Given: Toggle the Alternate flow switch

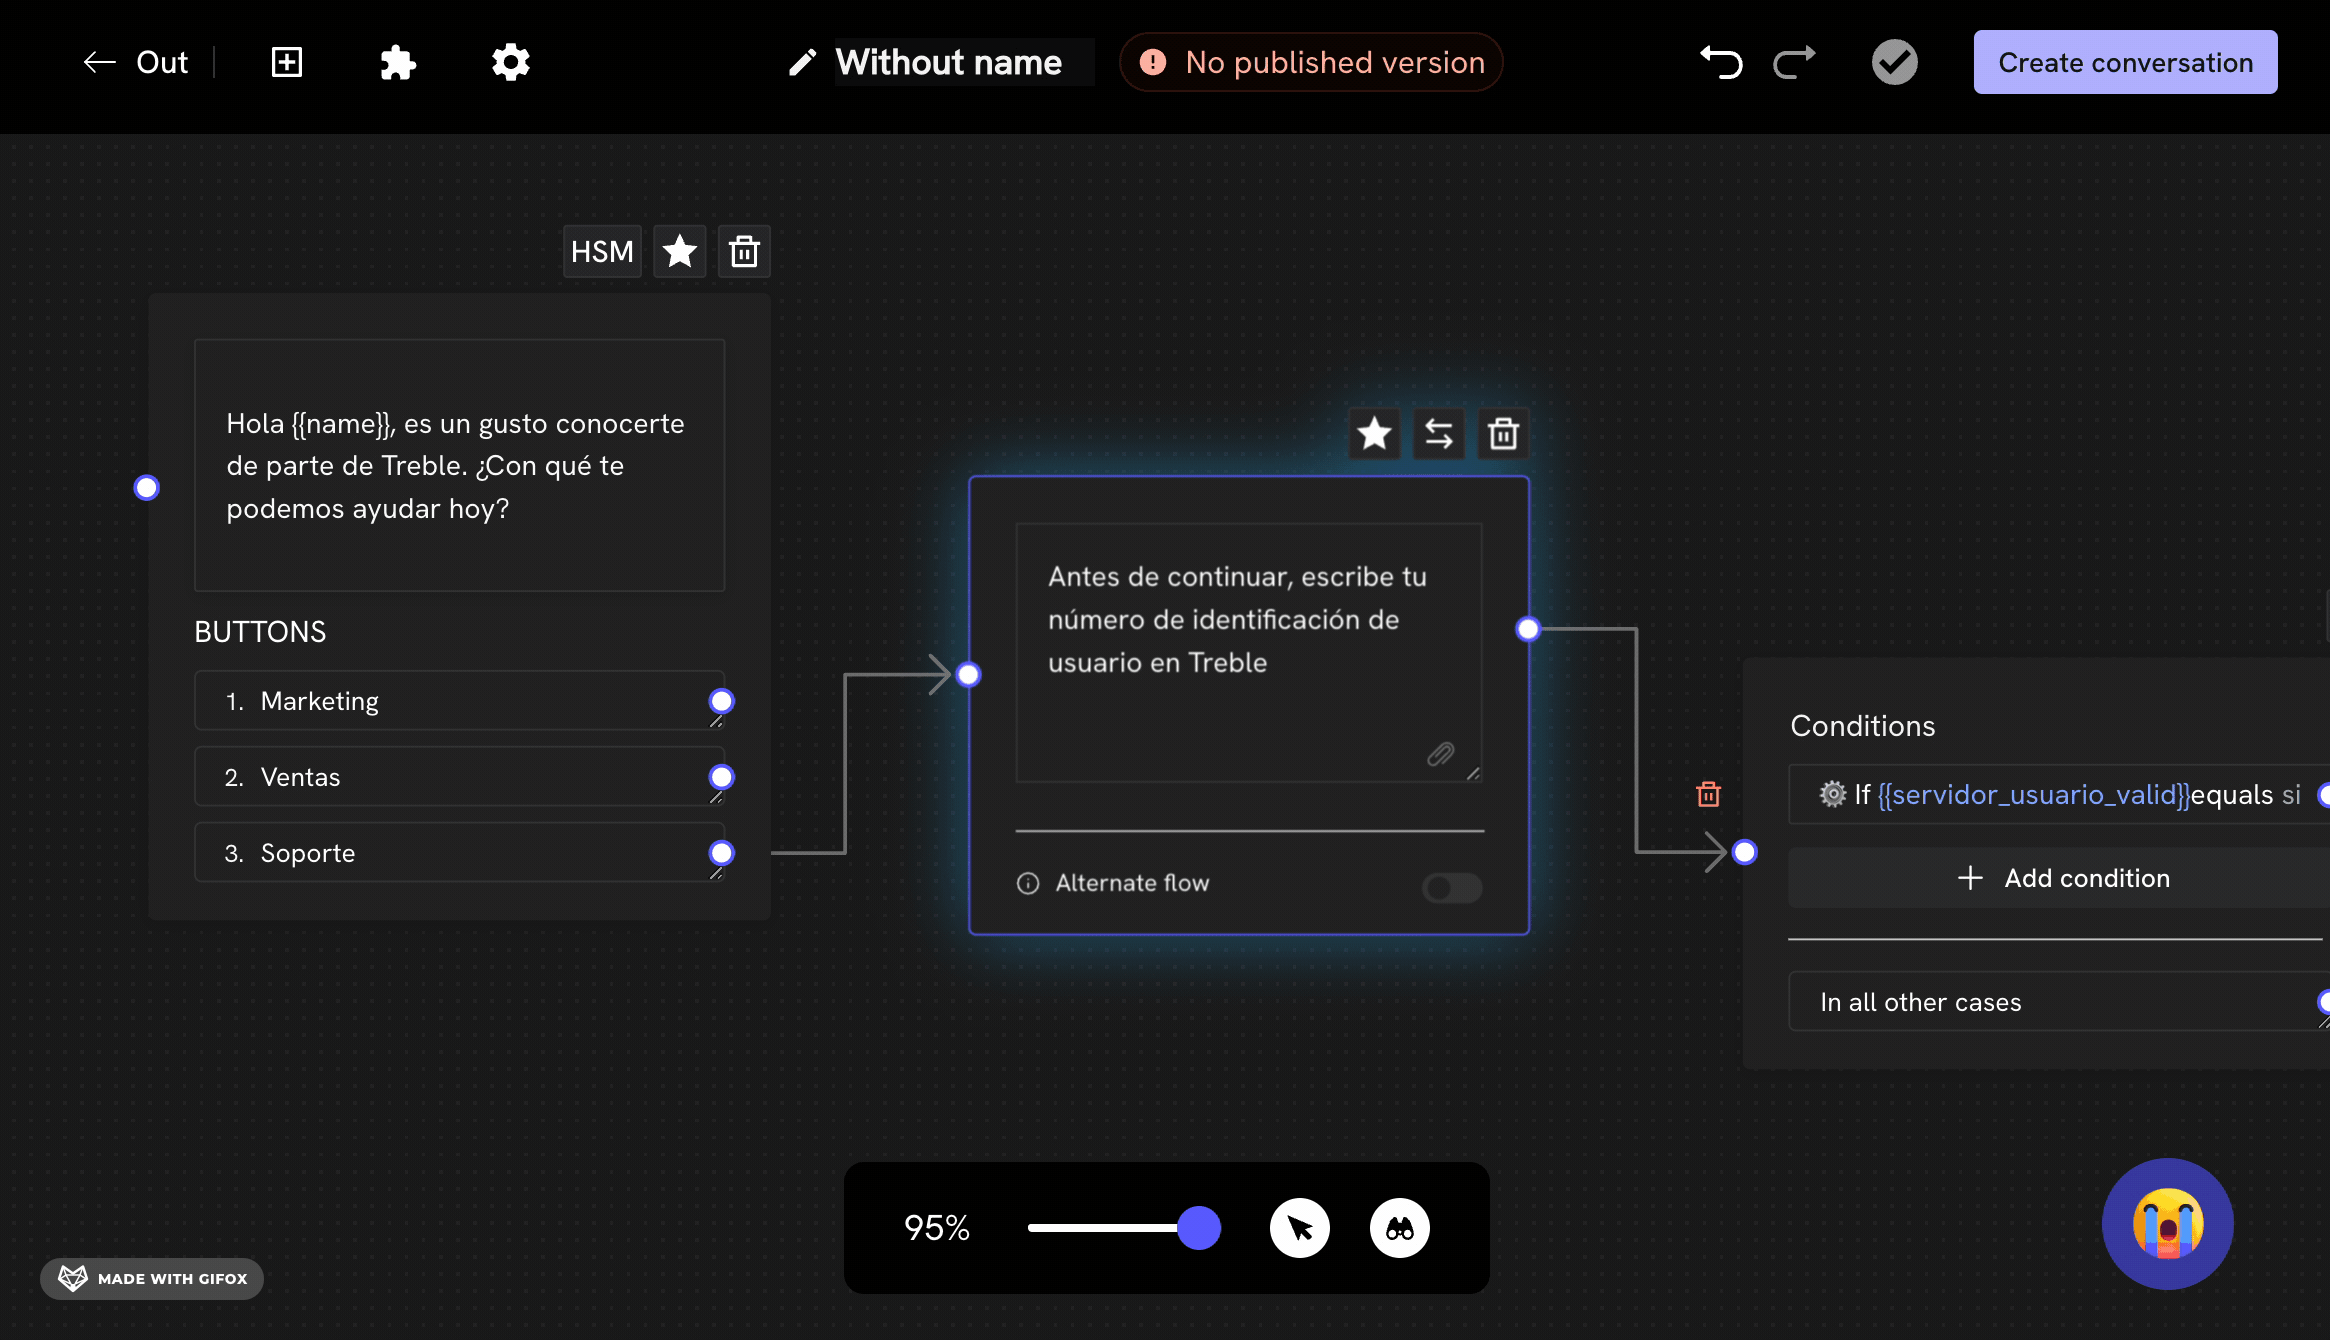Looking at the screenshot, I should tap(1452, 887).
